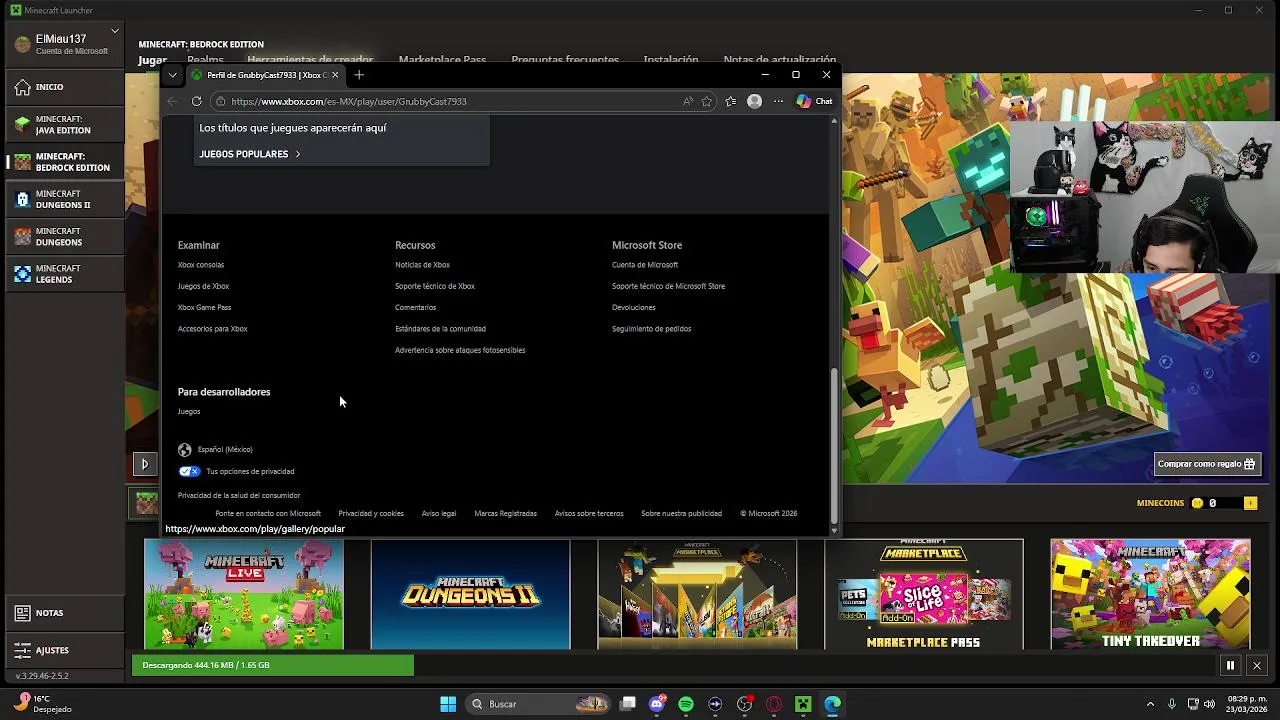Open Task View on the taskbar
Viewport: 1280px width, 720px height.
[x=628, y=704]
